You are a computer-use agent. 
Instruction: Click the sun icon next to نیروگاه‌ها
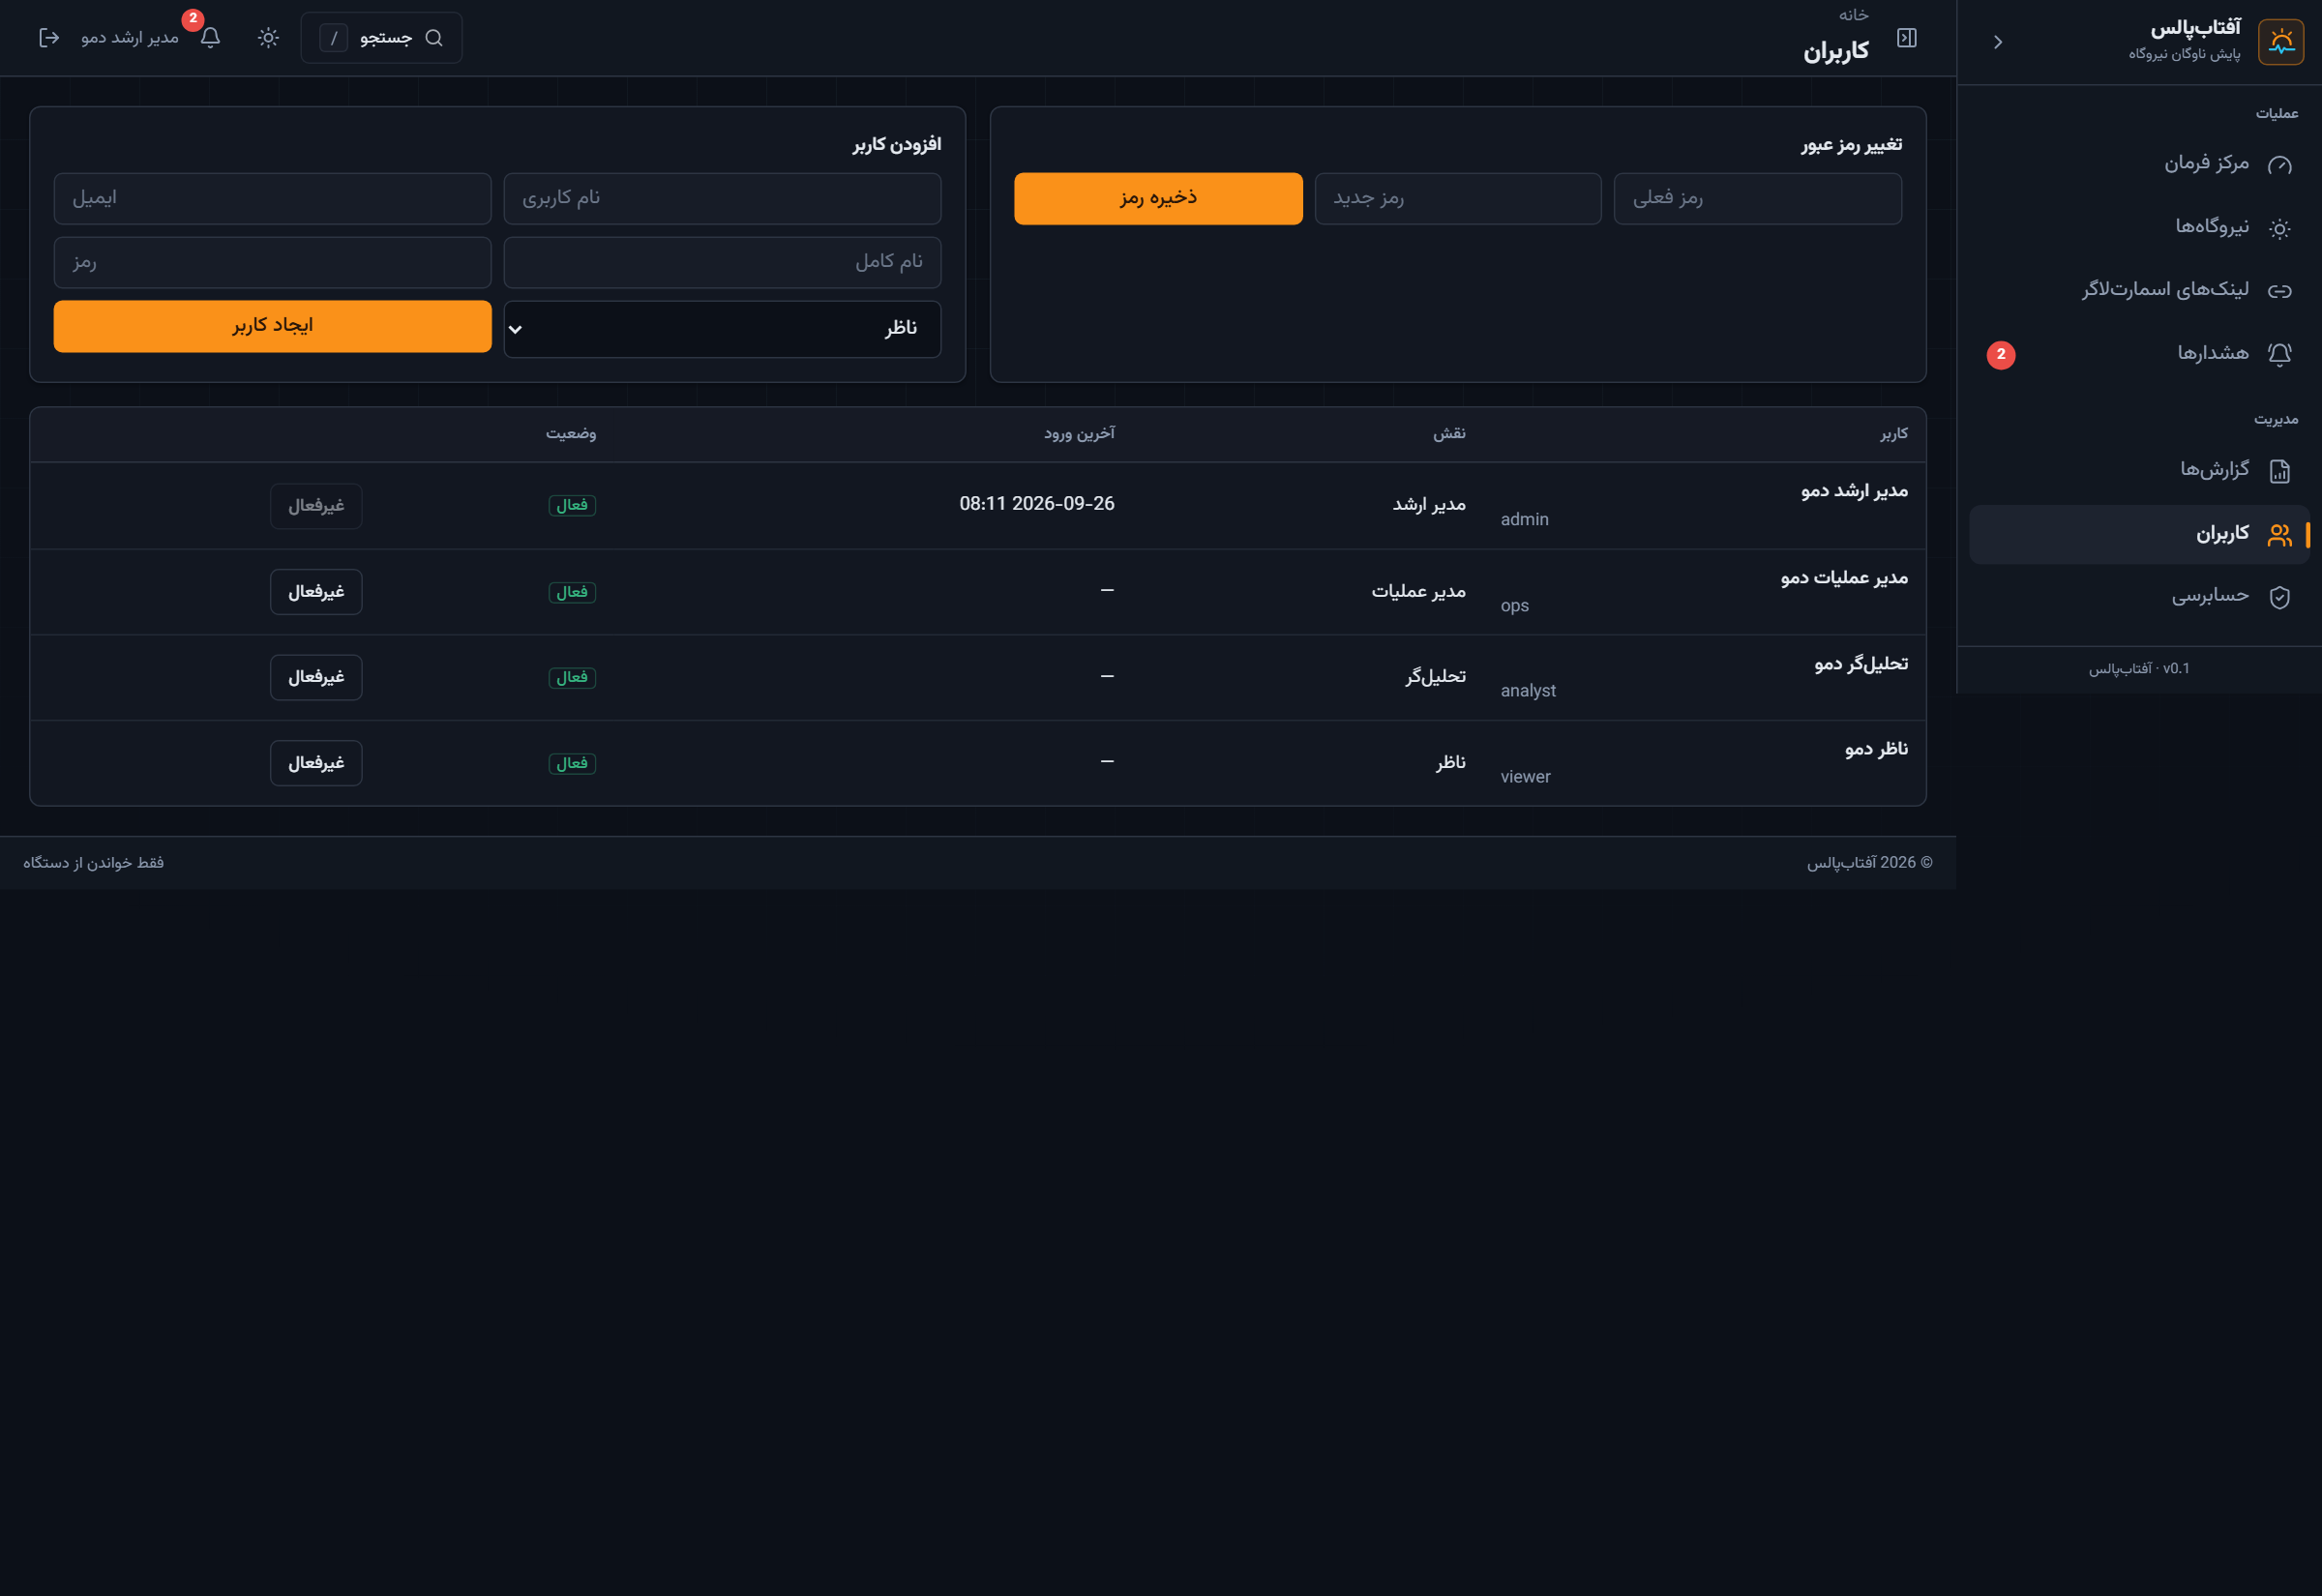tap(2280, 228)
